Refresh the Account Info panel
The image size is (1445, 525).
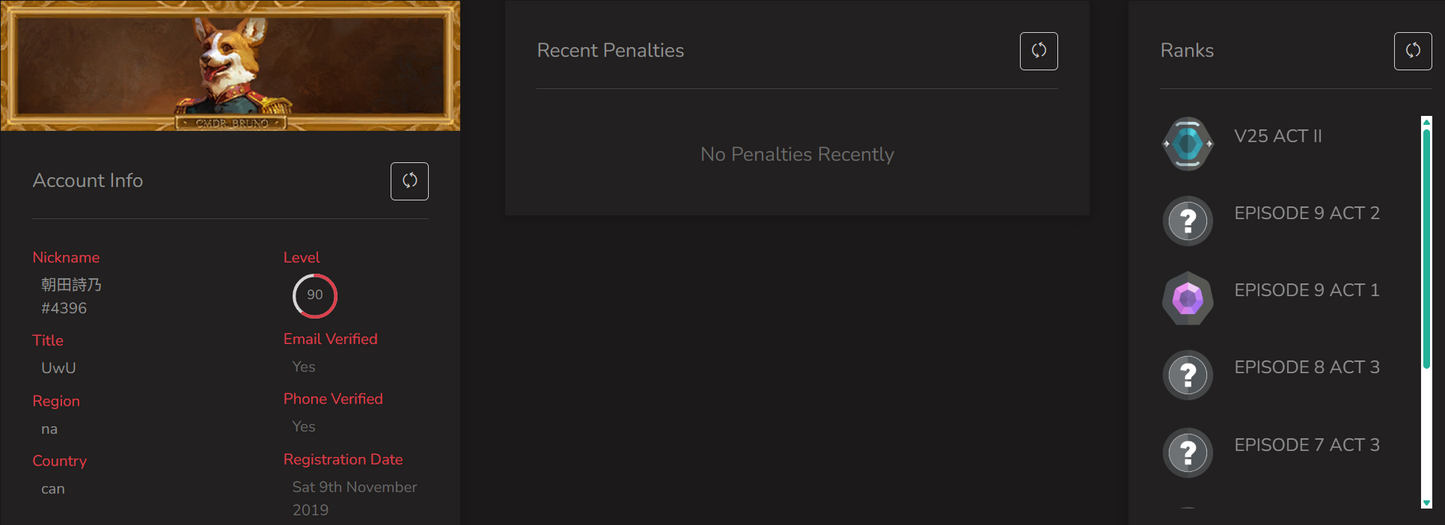tap(409, 181)
